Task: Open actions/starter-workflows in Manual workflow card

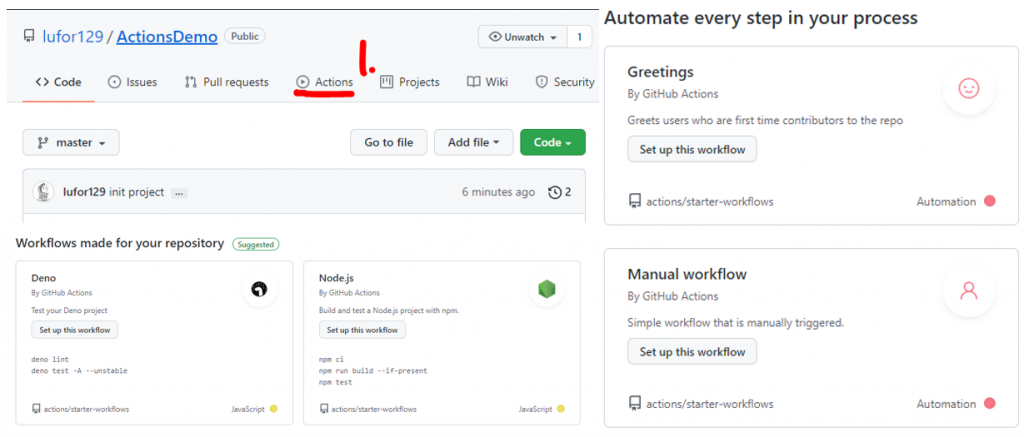Action: coord(710,404)
